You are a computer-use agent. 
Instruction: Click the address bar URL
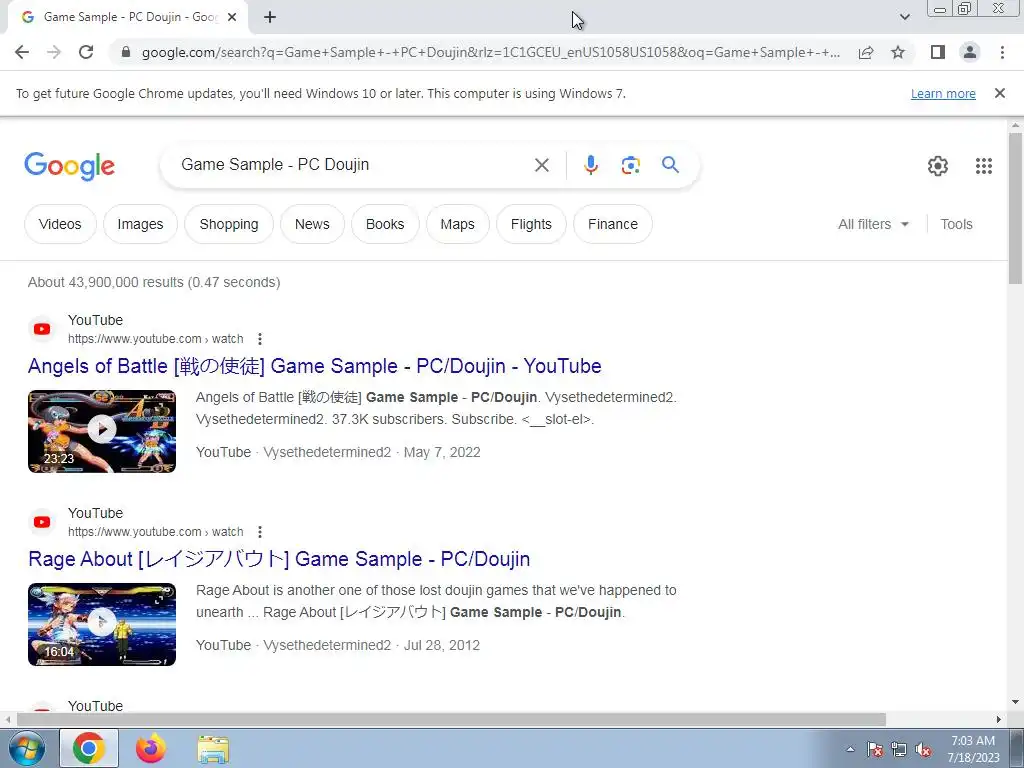(490, 52)
